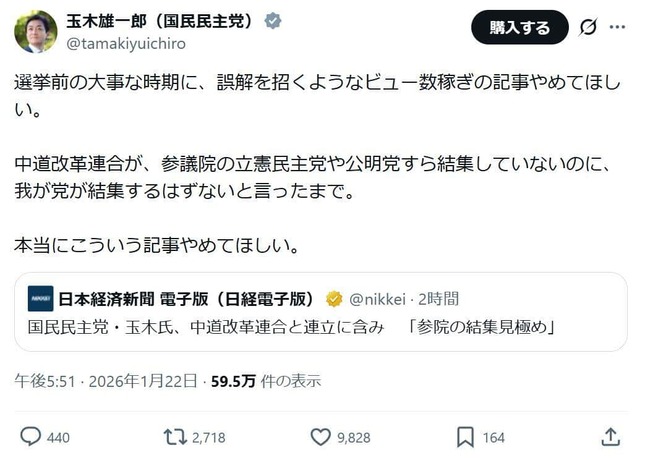The width and height of the screenshot is (645, 458).
Task: Click the @nikkei handle in quote
Action: [377, 299]
